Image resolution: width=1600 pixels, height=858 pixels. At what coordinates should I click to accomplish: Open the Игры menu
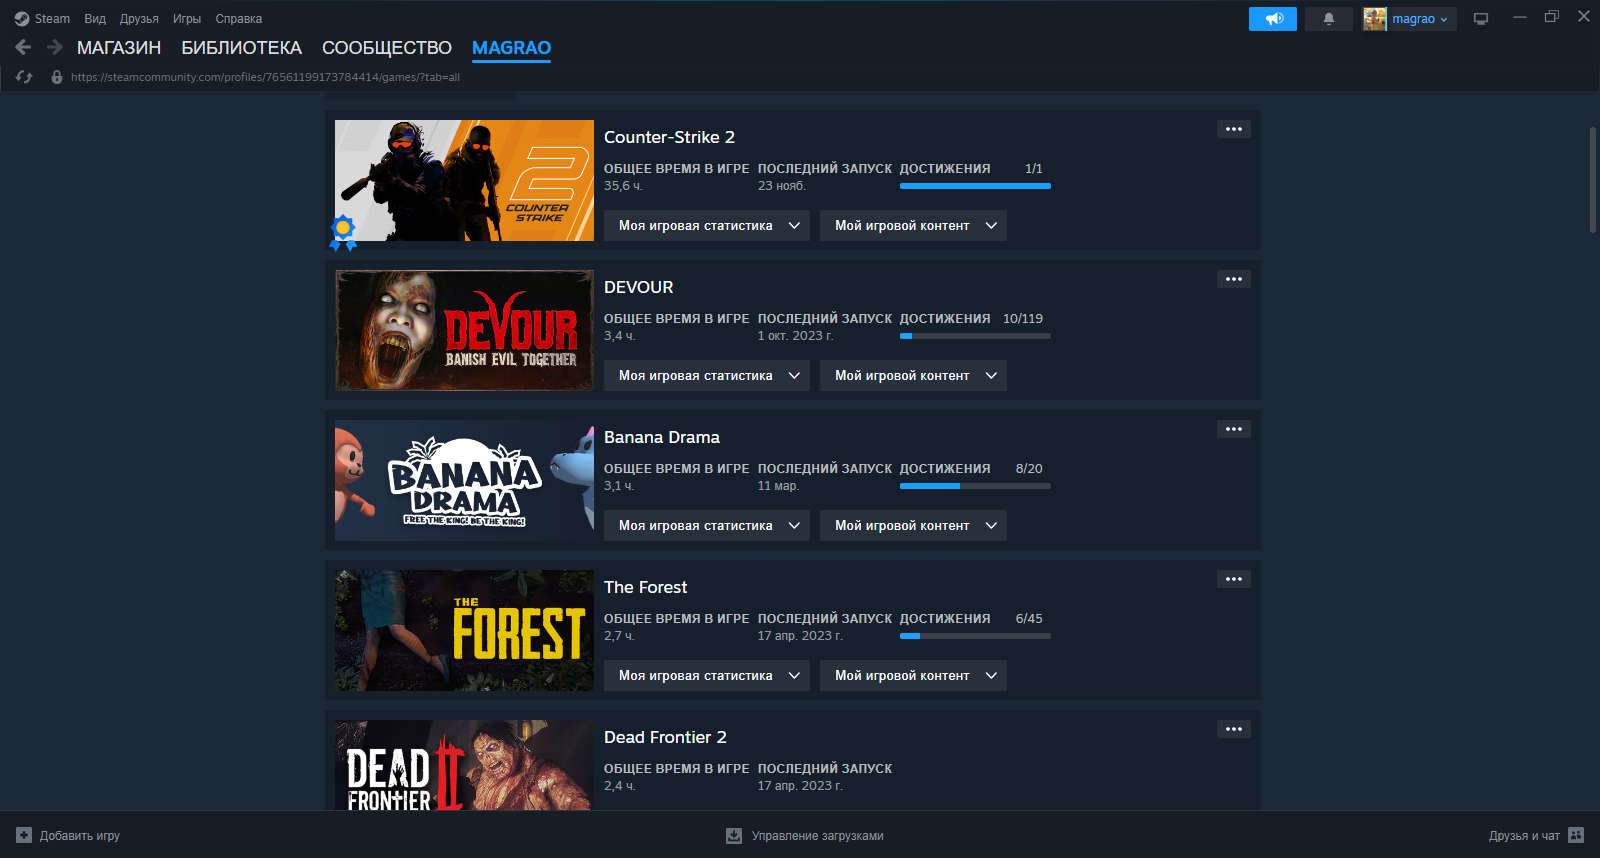tap(187, 19)
